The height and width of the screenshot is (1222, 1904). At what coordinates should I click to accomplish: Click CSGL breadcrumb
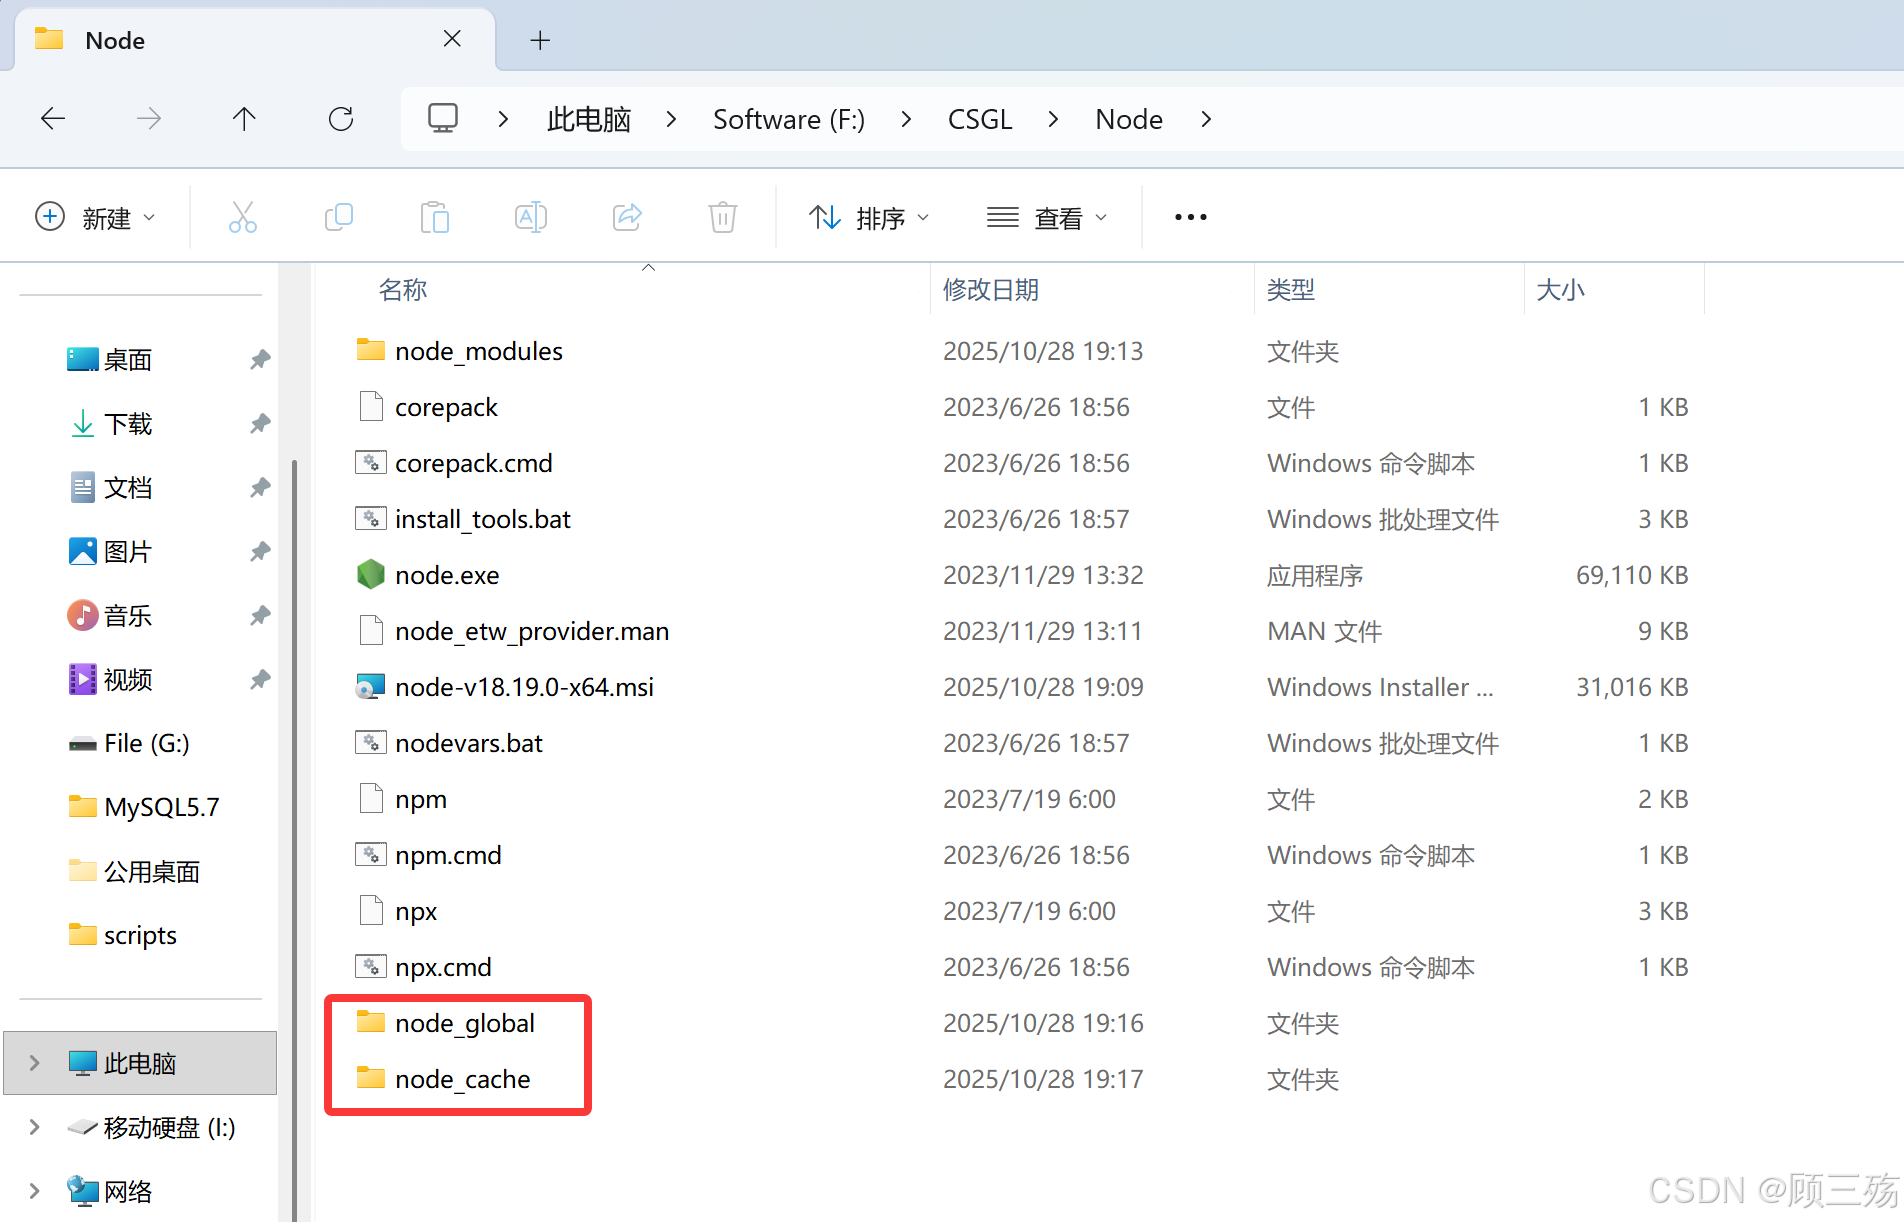tap(980, 119)
